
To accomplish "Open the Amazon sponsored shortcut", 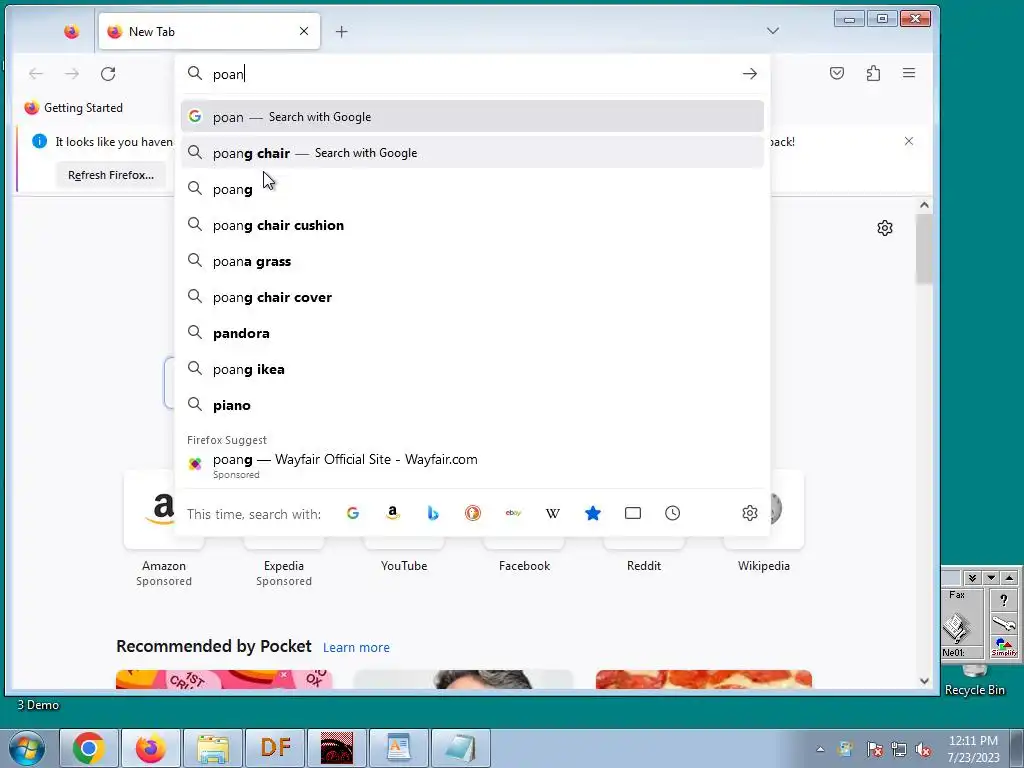I will (x=164, y=529).
